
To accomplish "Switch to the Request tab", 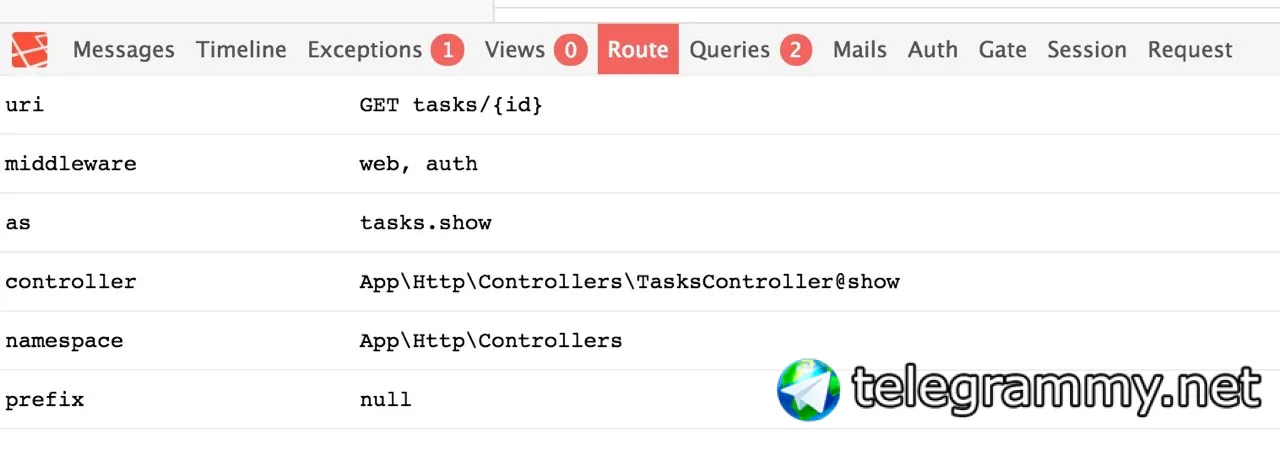I will click(1190, 50).
